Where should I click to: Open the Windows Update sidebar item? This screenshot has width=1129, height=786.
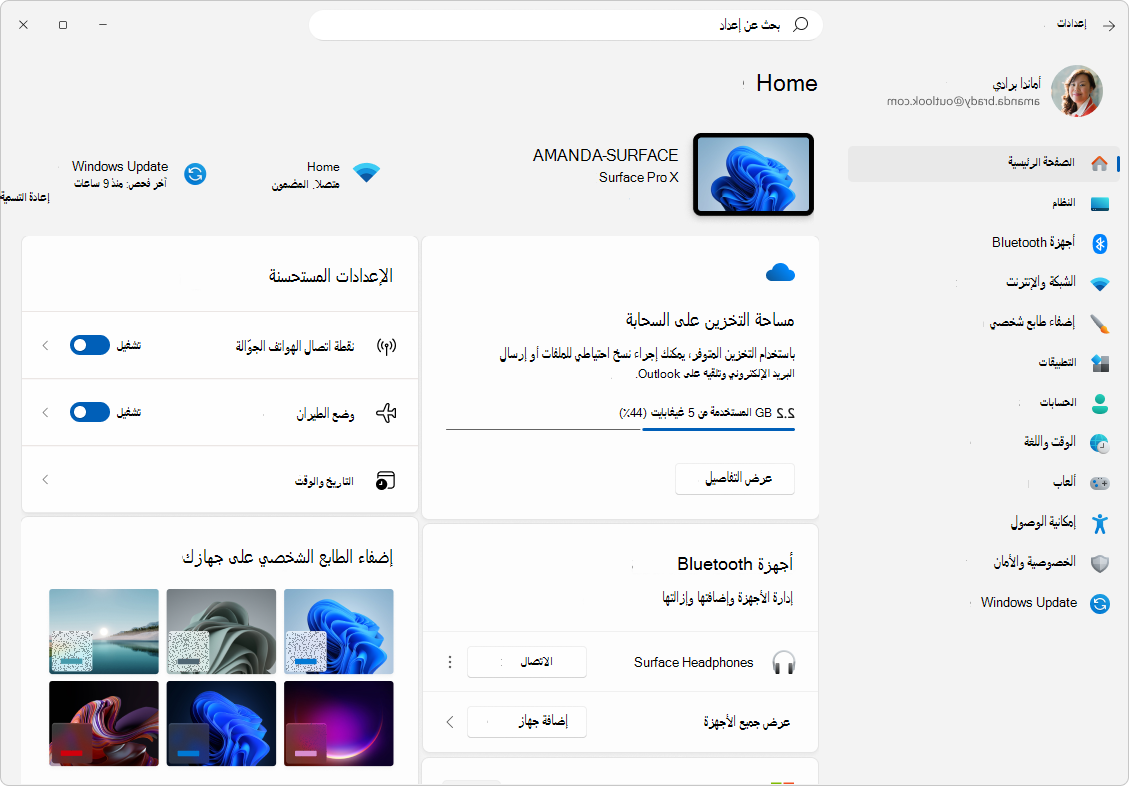(x=984, y=603)
